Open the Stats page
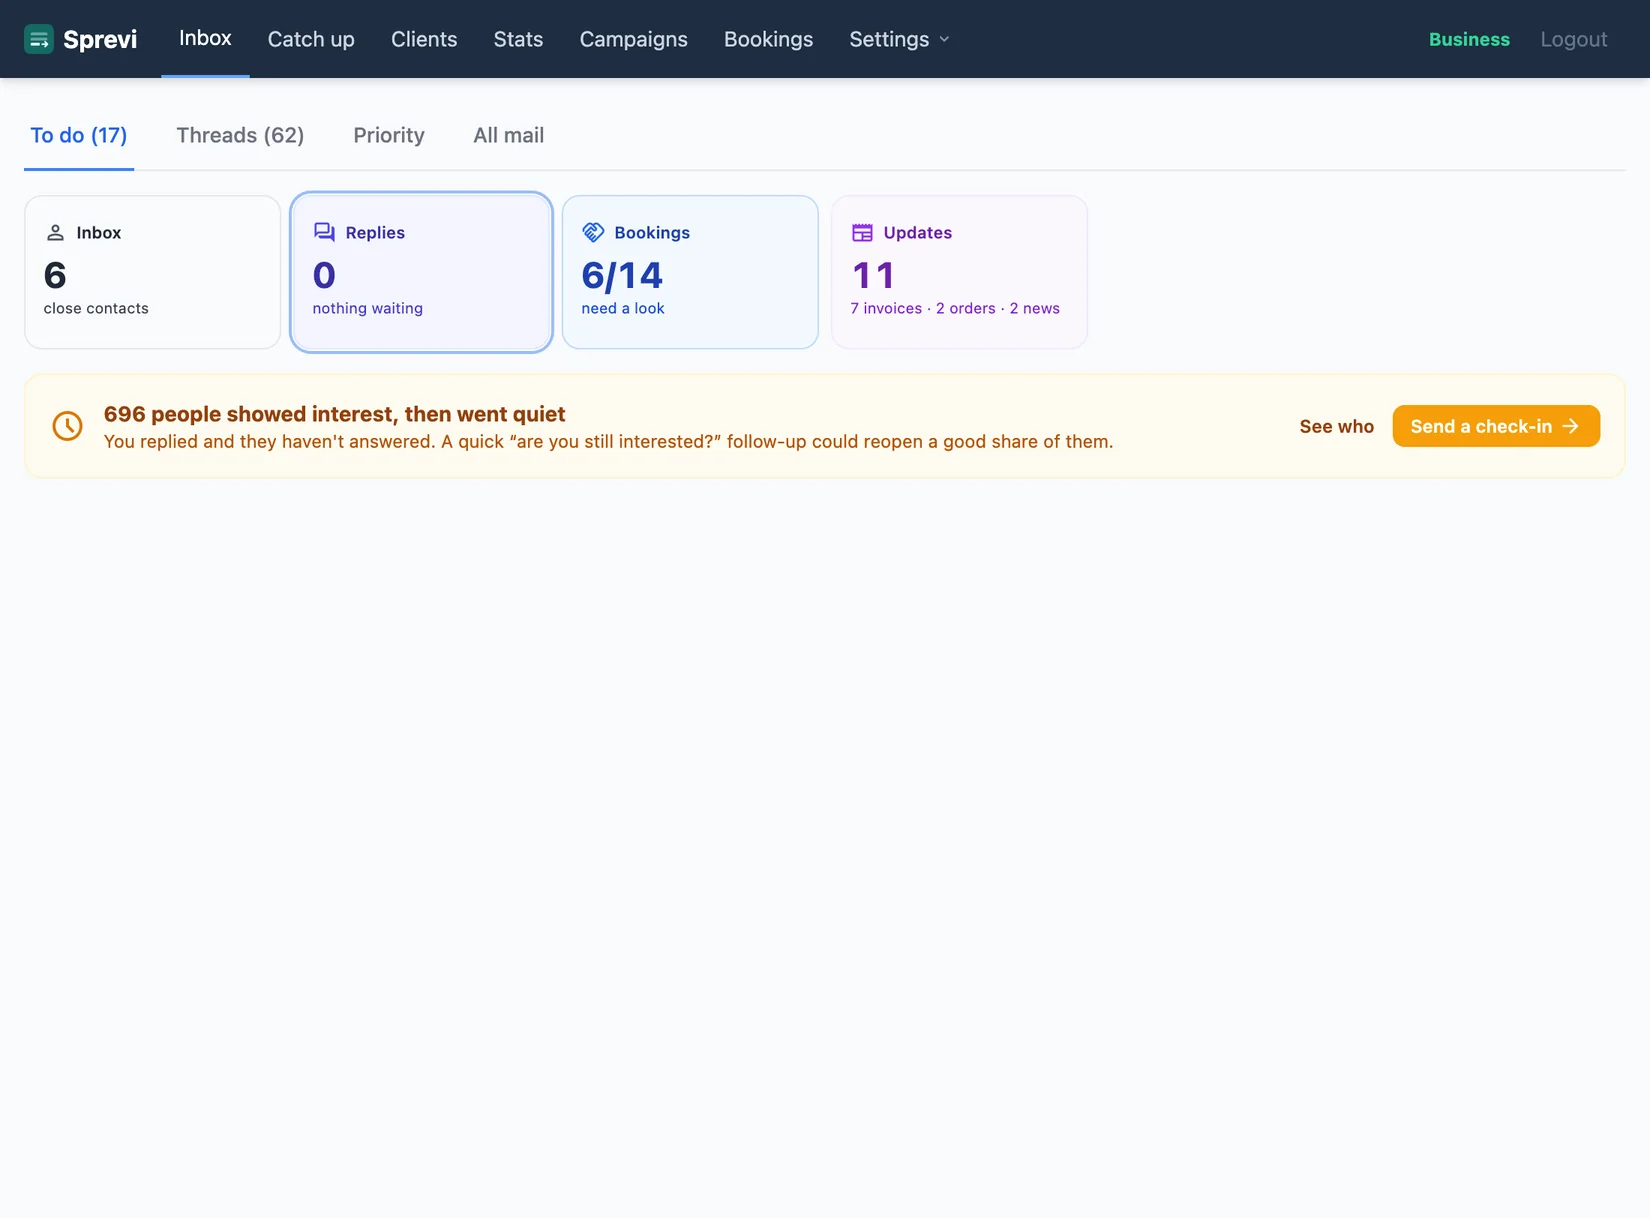The image size is (1650, 1218). (518, 39)
